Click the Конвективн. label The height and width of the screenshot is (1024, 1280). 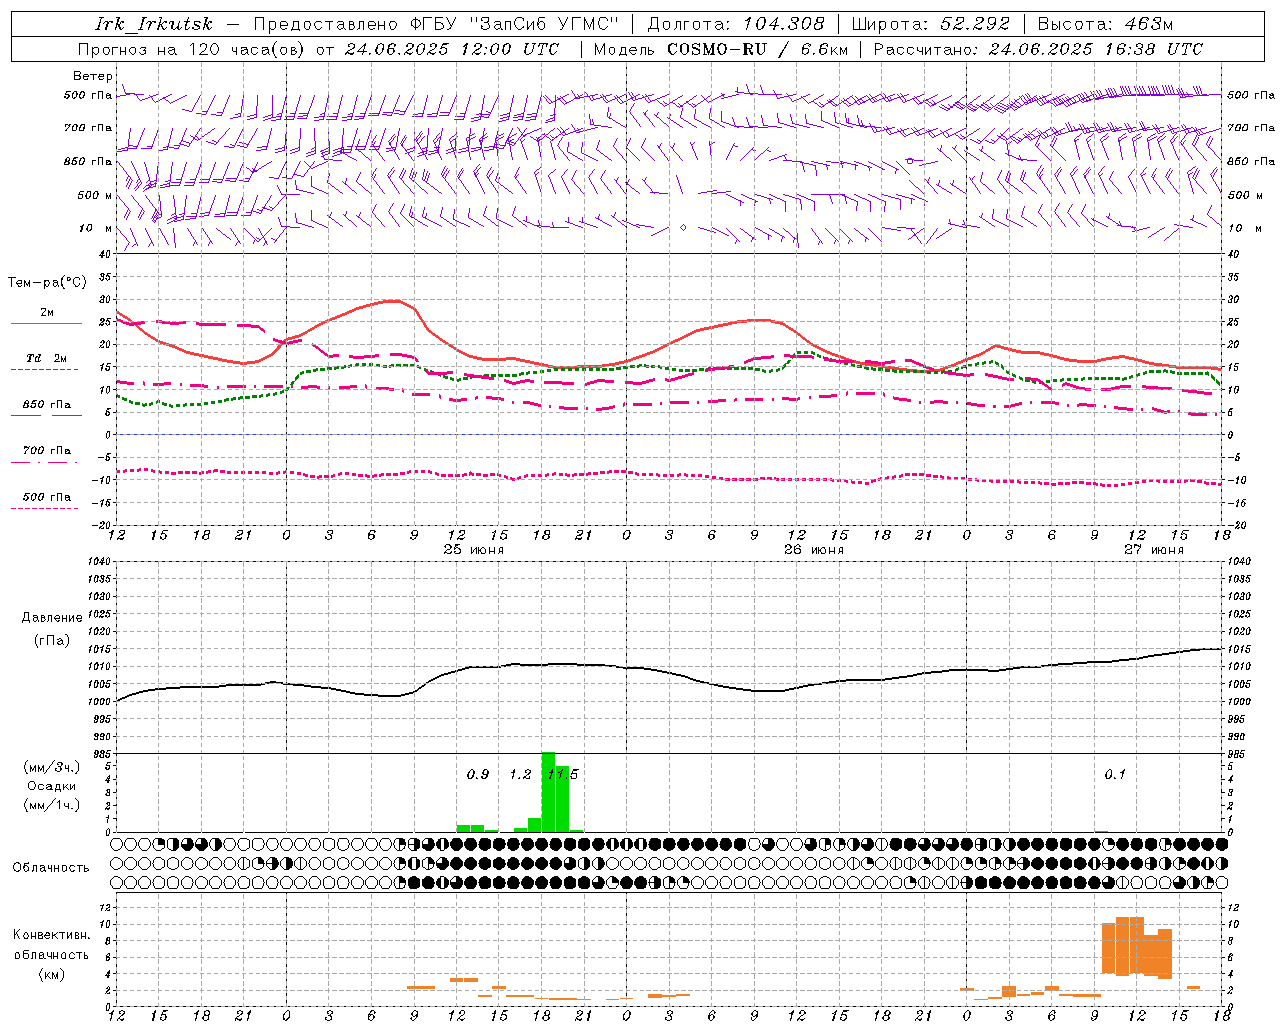(x=52, y=935)
